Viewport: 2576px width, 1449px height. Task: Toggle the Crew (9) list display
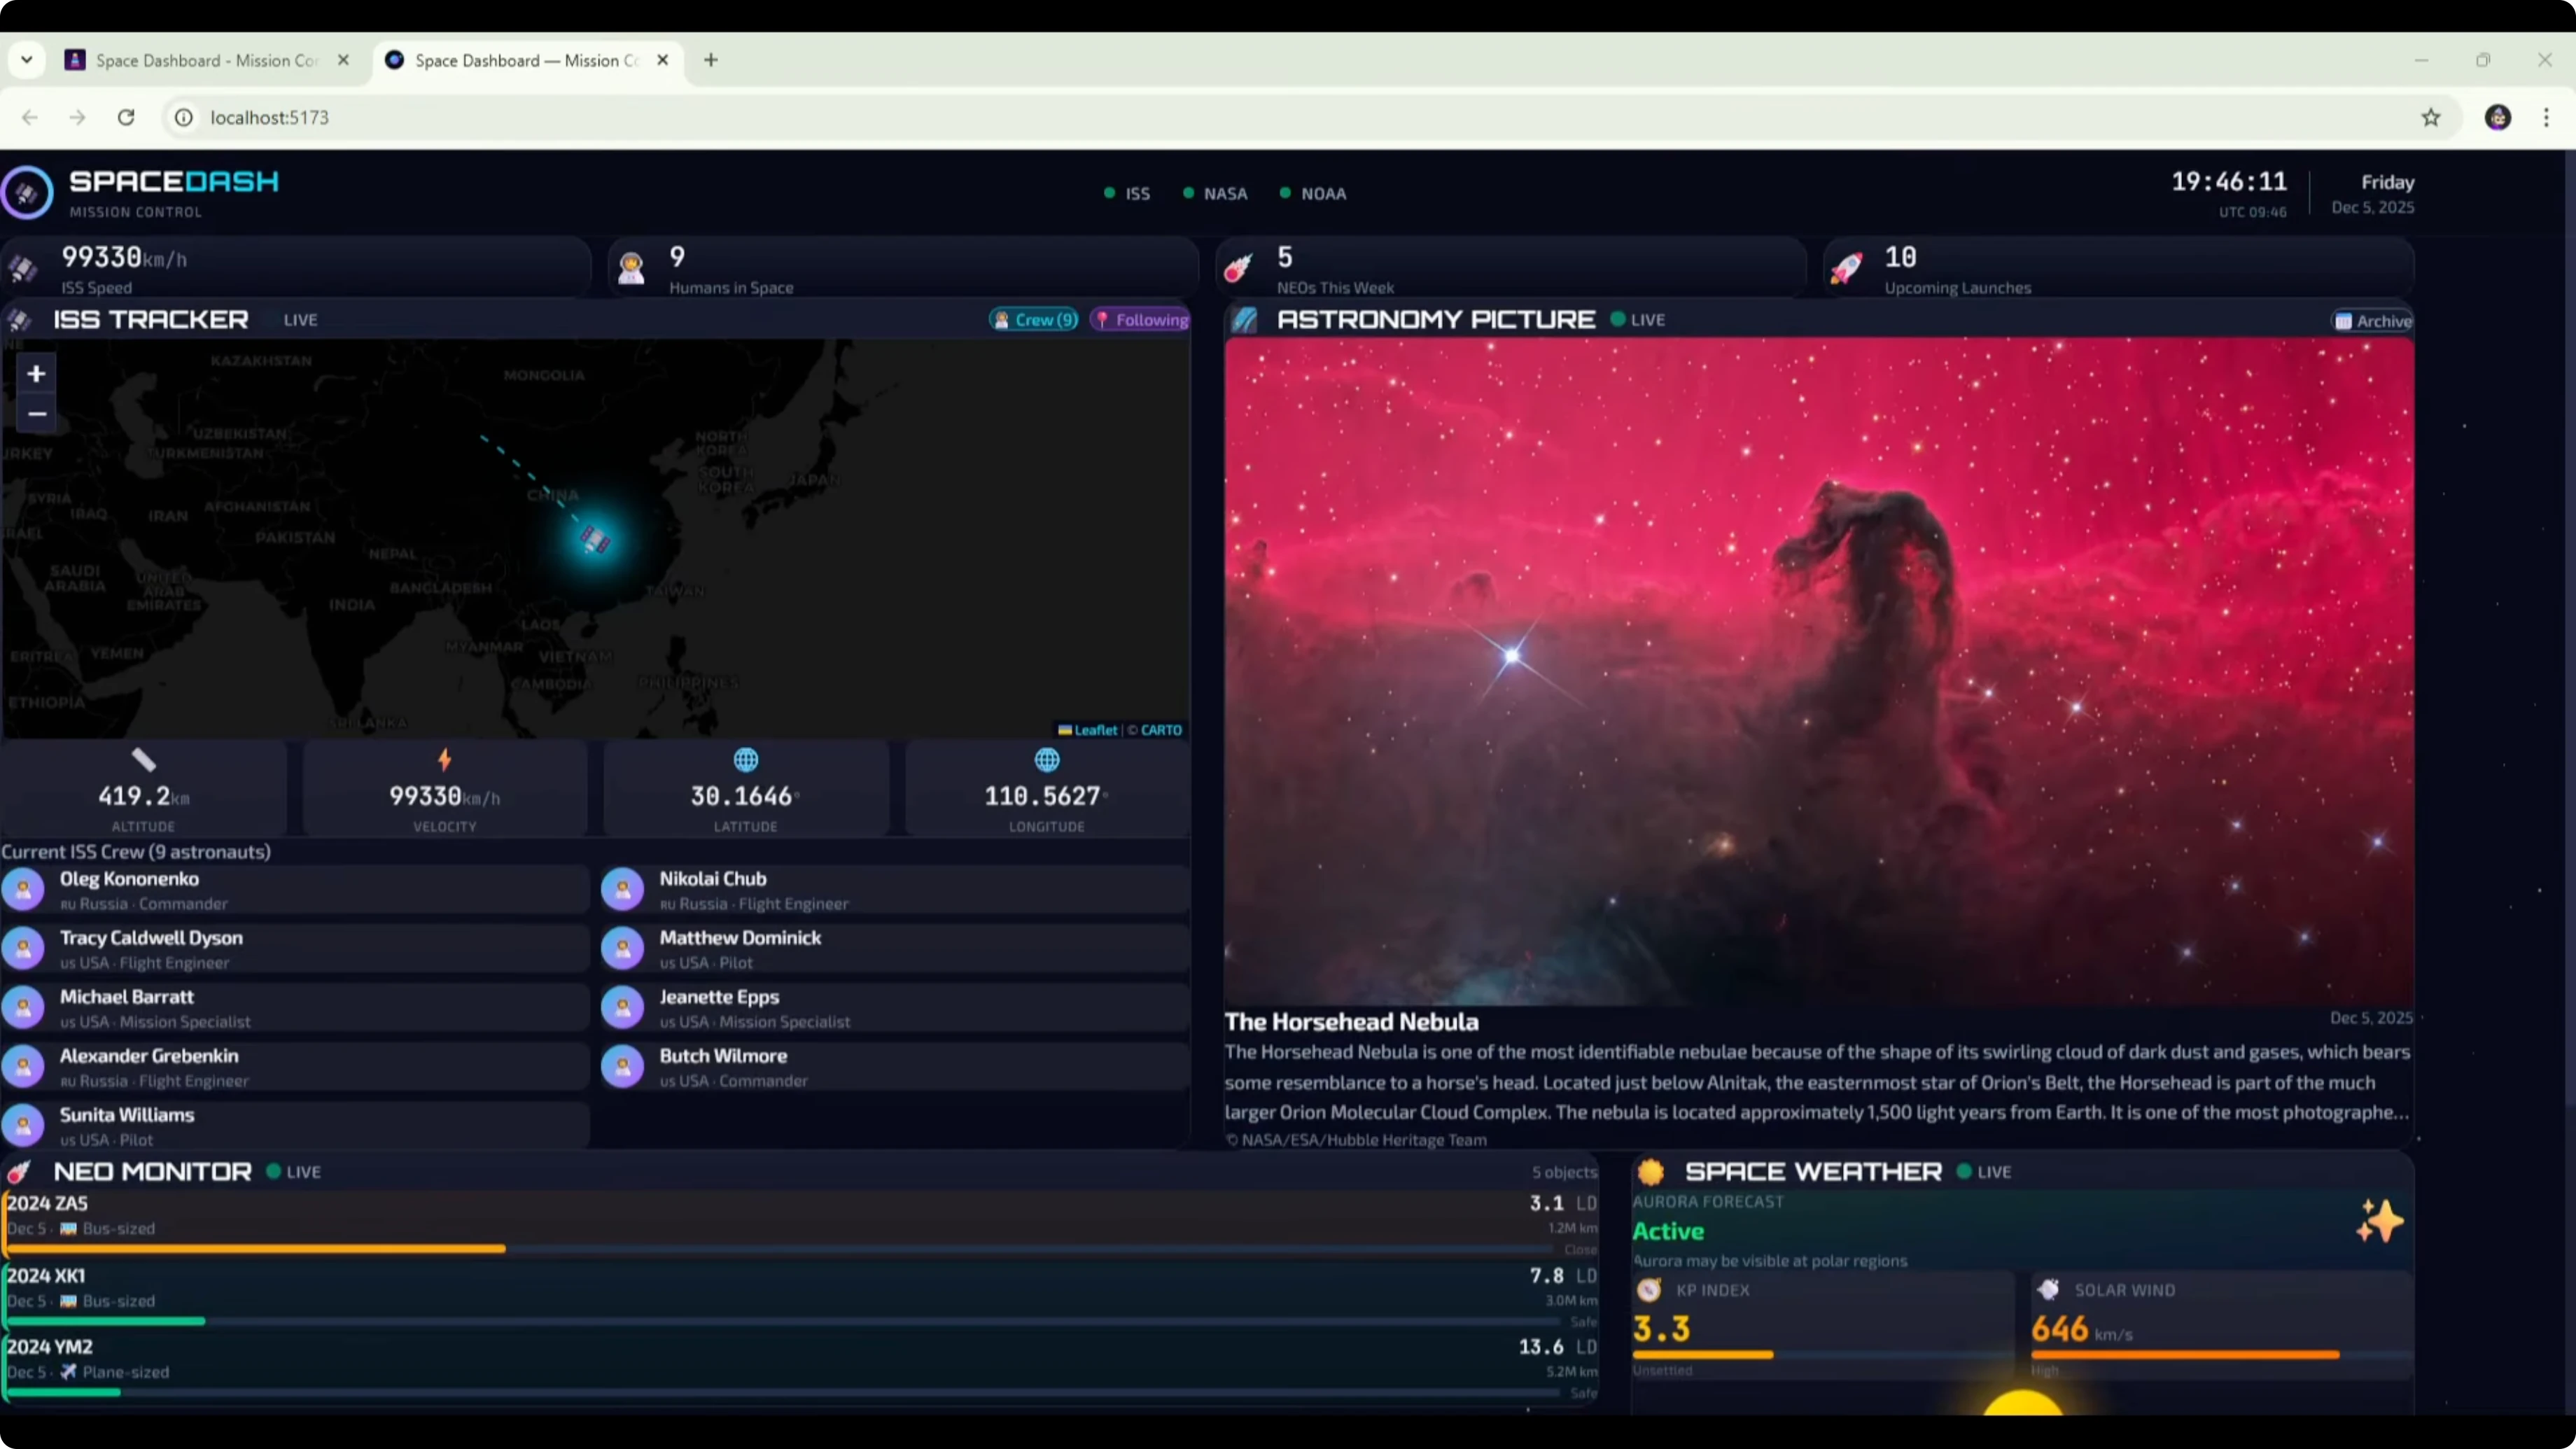(x=1034, y=320)
